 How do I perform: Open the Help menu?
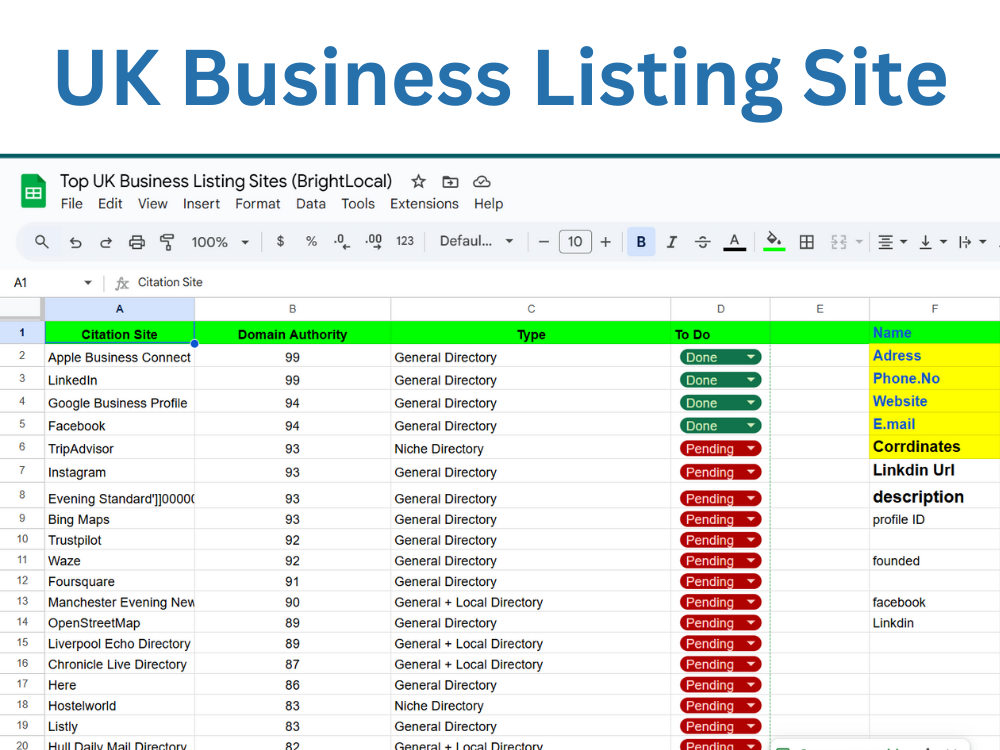(x=488, y=203)
